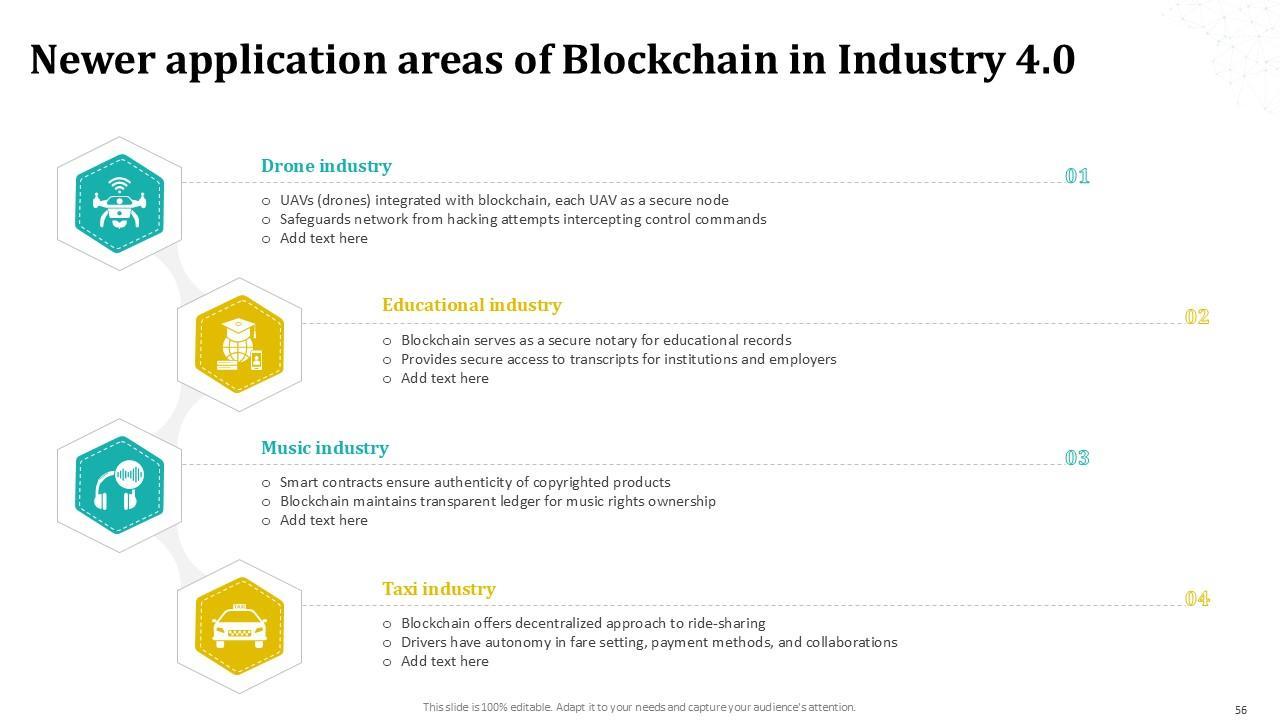Viewport: 1280px width, 720px height.
Task: Select the Drone industry heading
Action: tap(326, 166)
